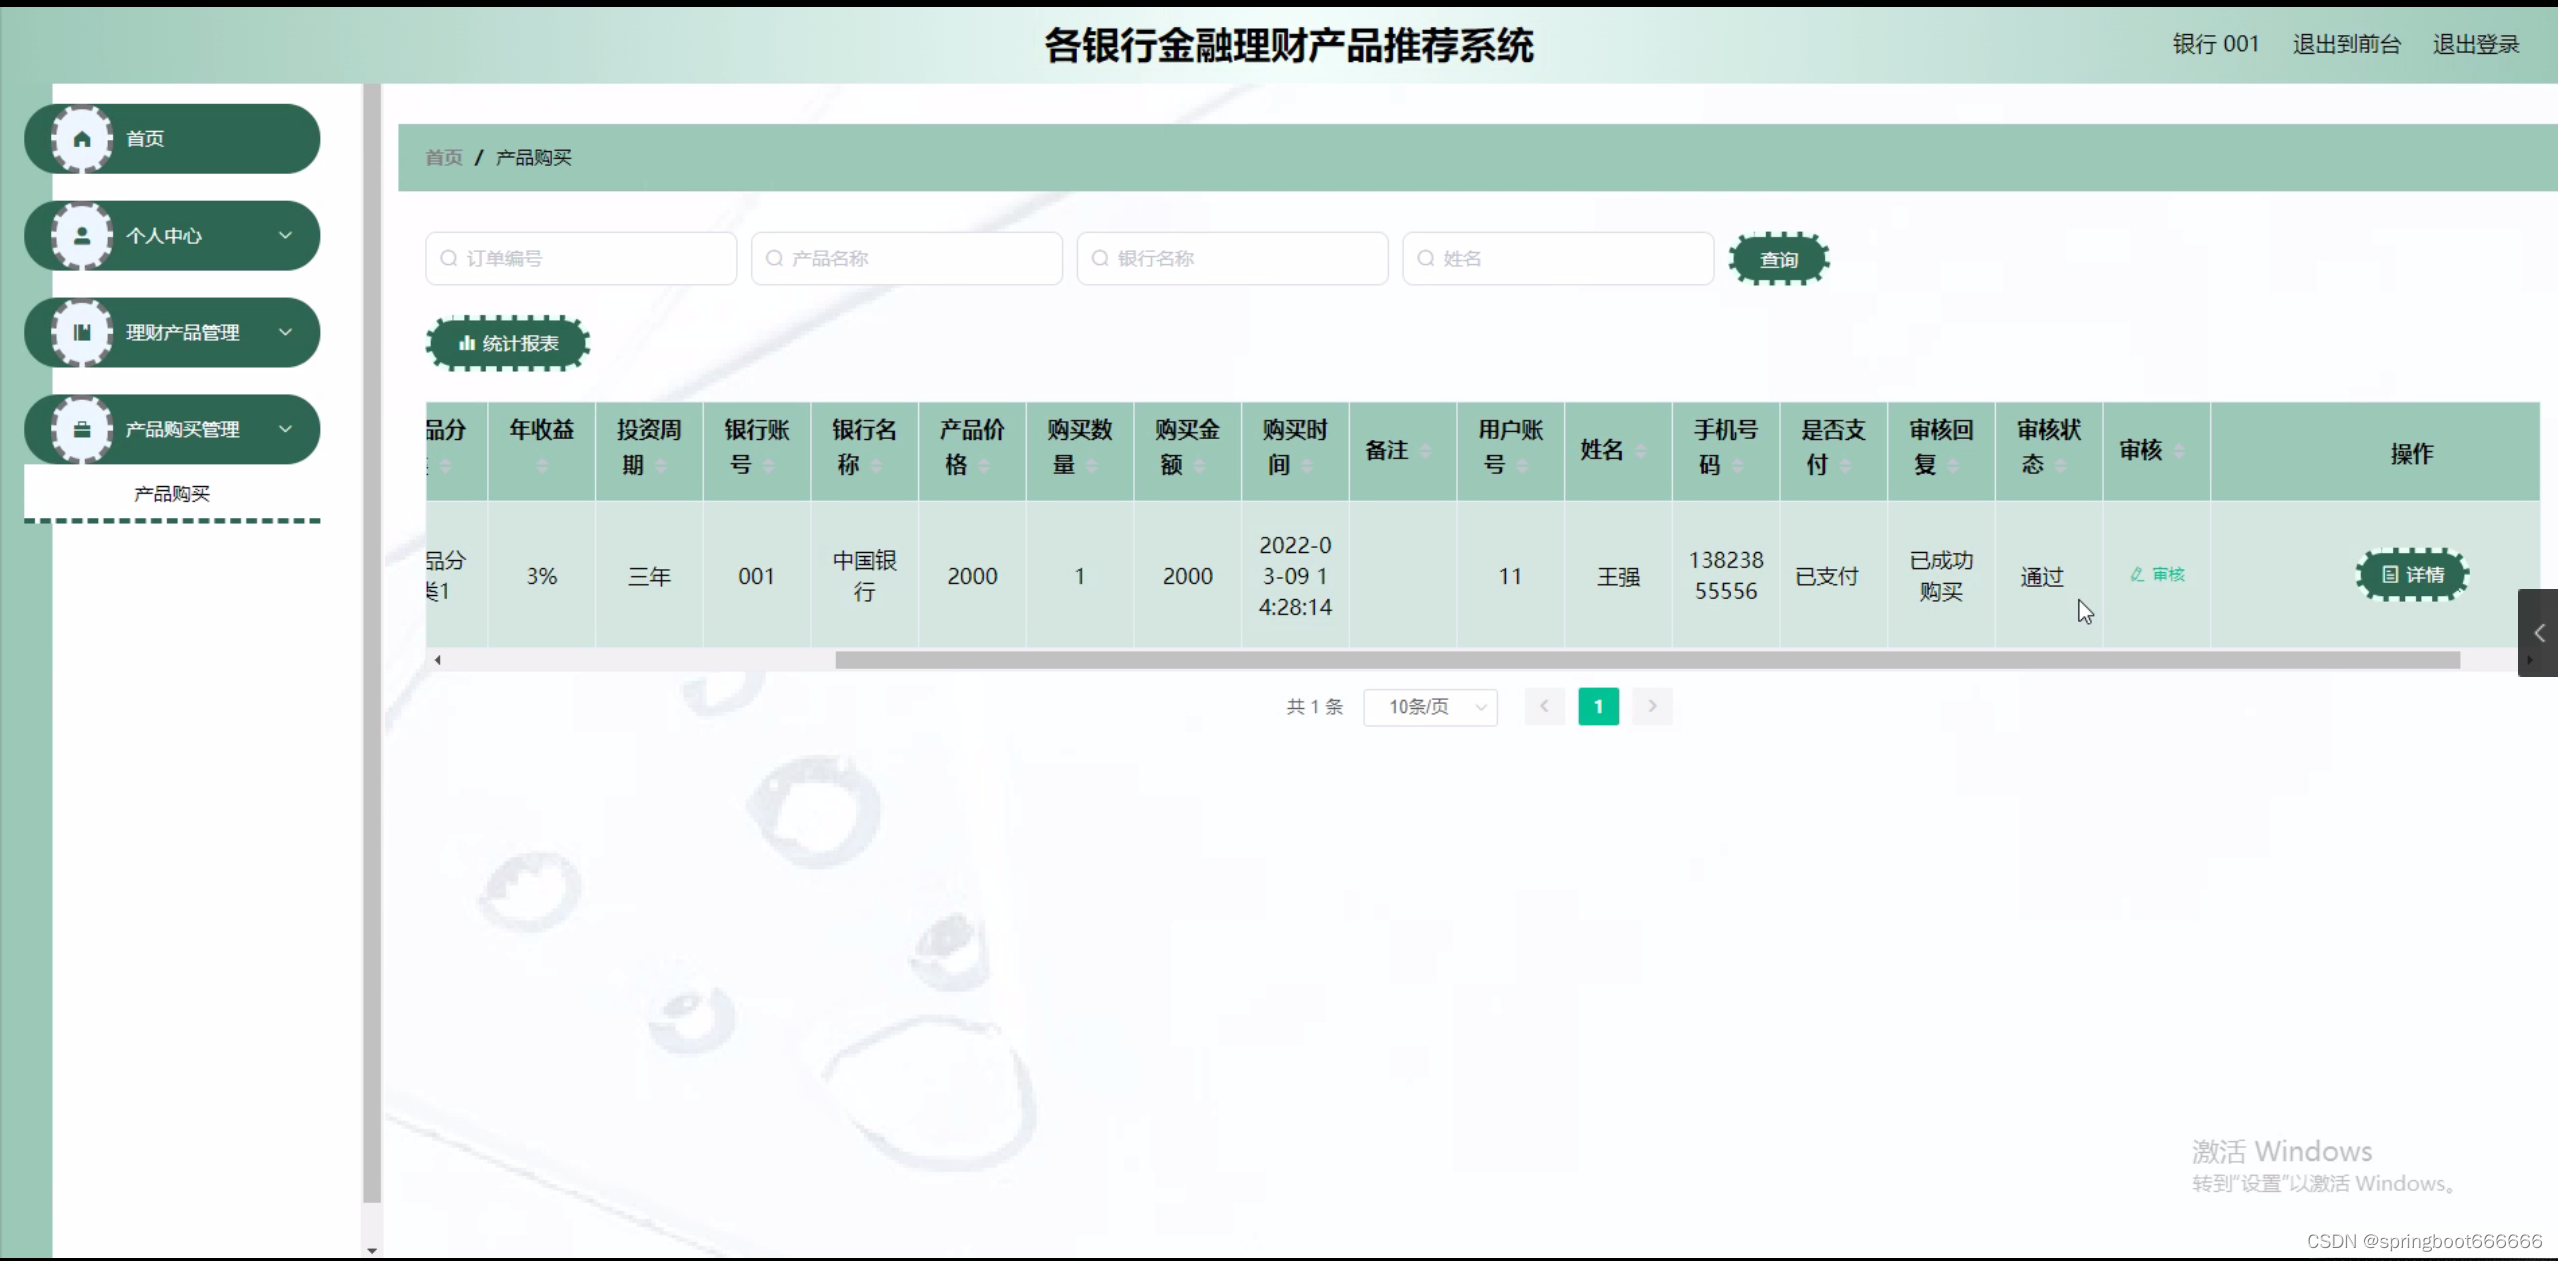Toggle sorting on 购买金额 column

pyautogui.click(x=1199, y=466)
